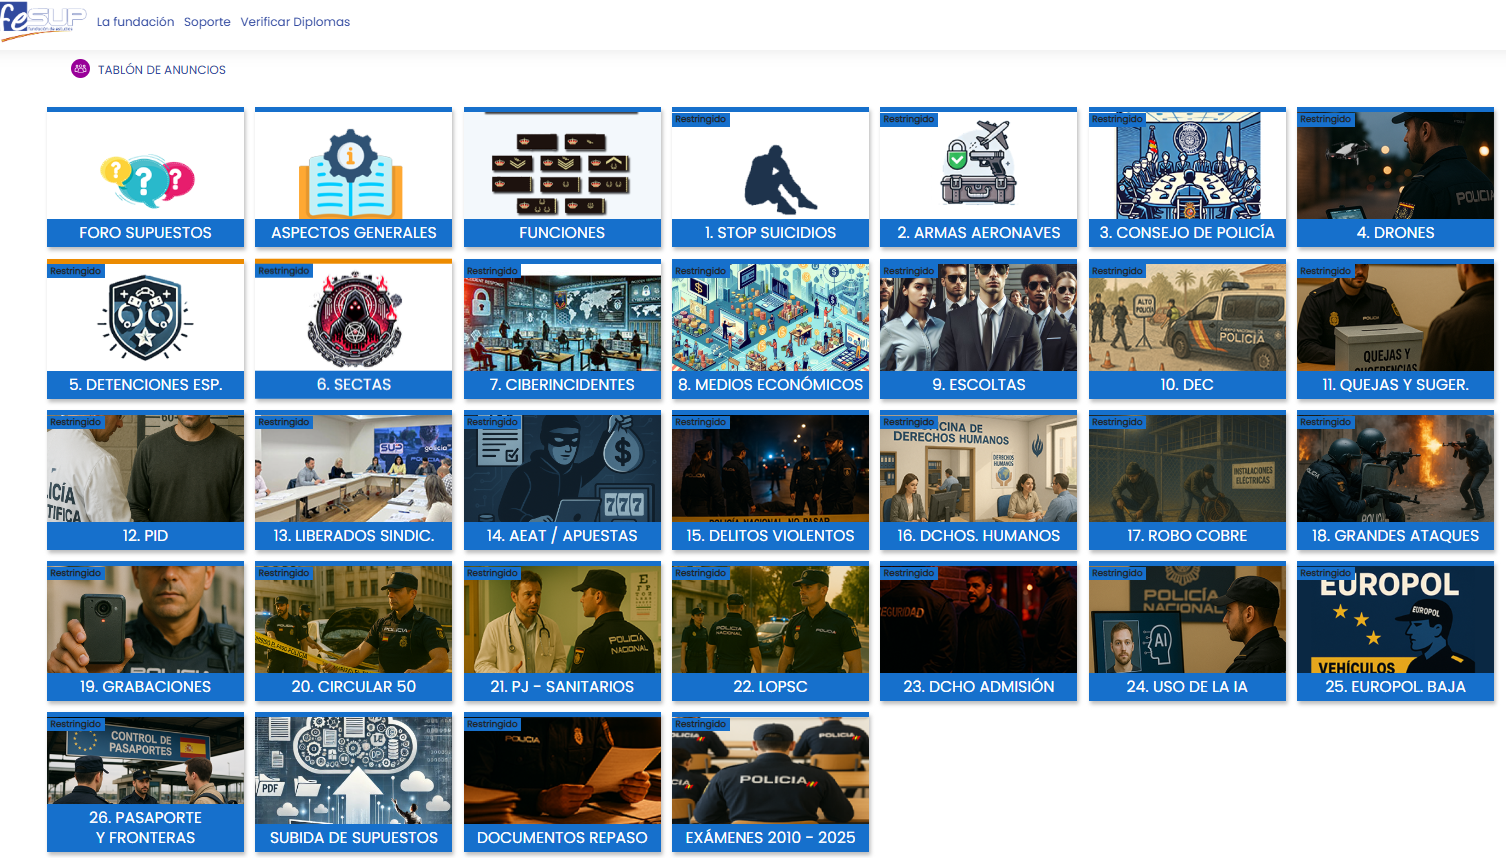Open the Tablón de Anuncios link

pyautogui.click(x=161, y=70)
